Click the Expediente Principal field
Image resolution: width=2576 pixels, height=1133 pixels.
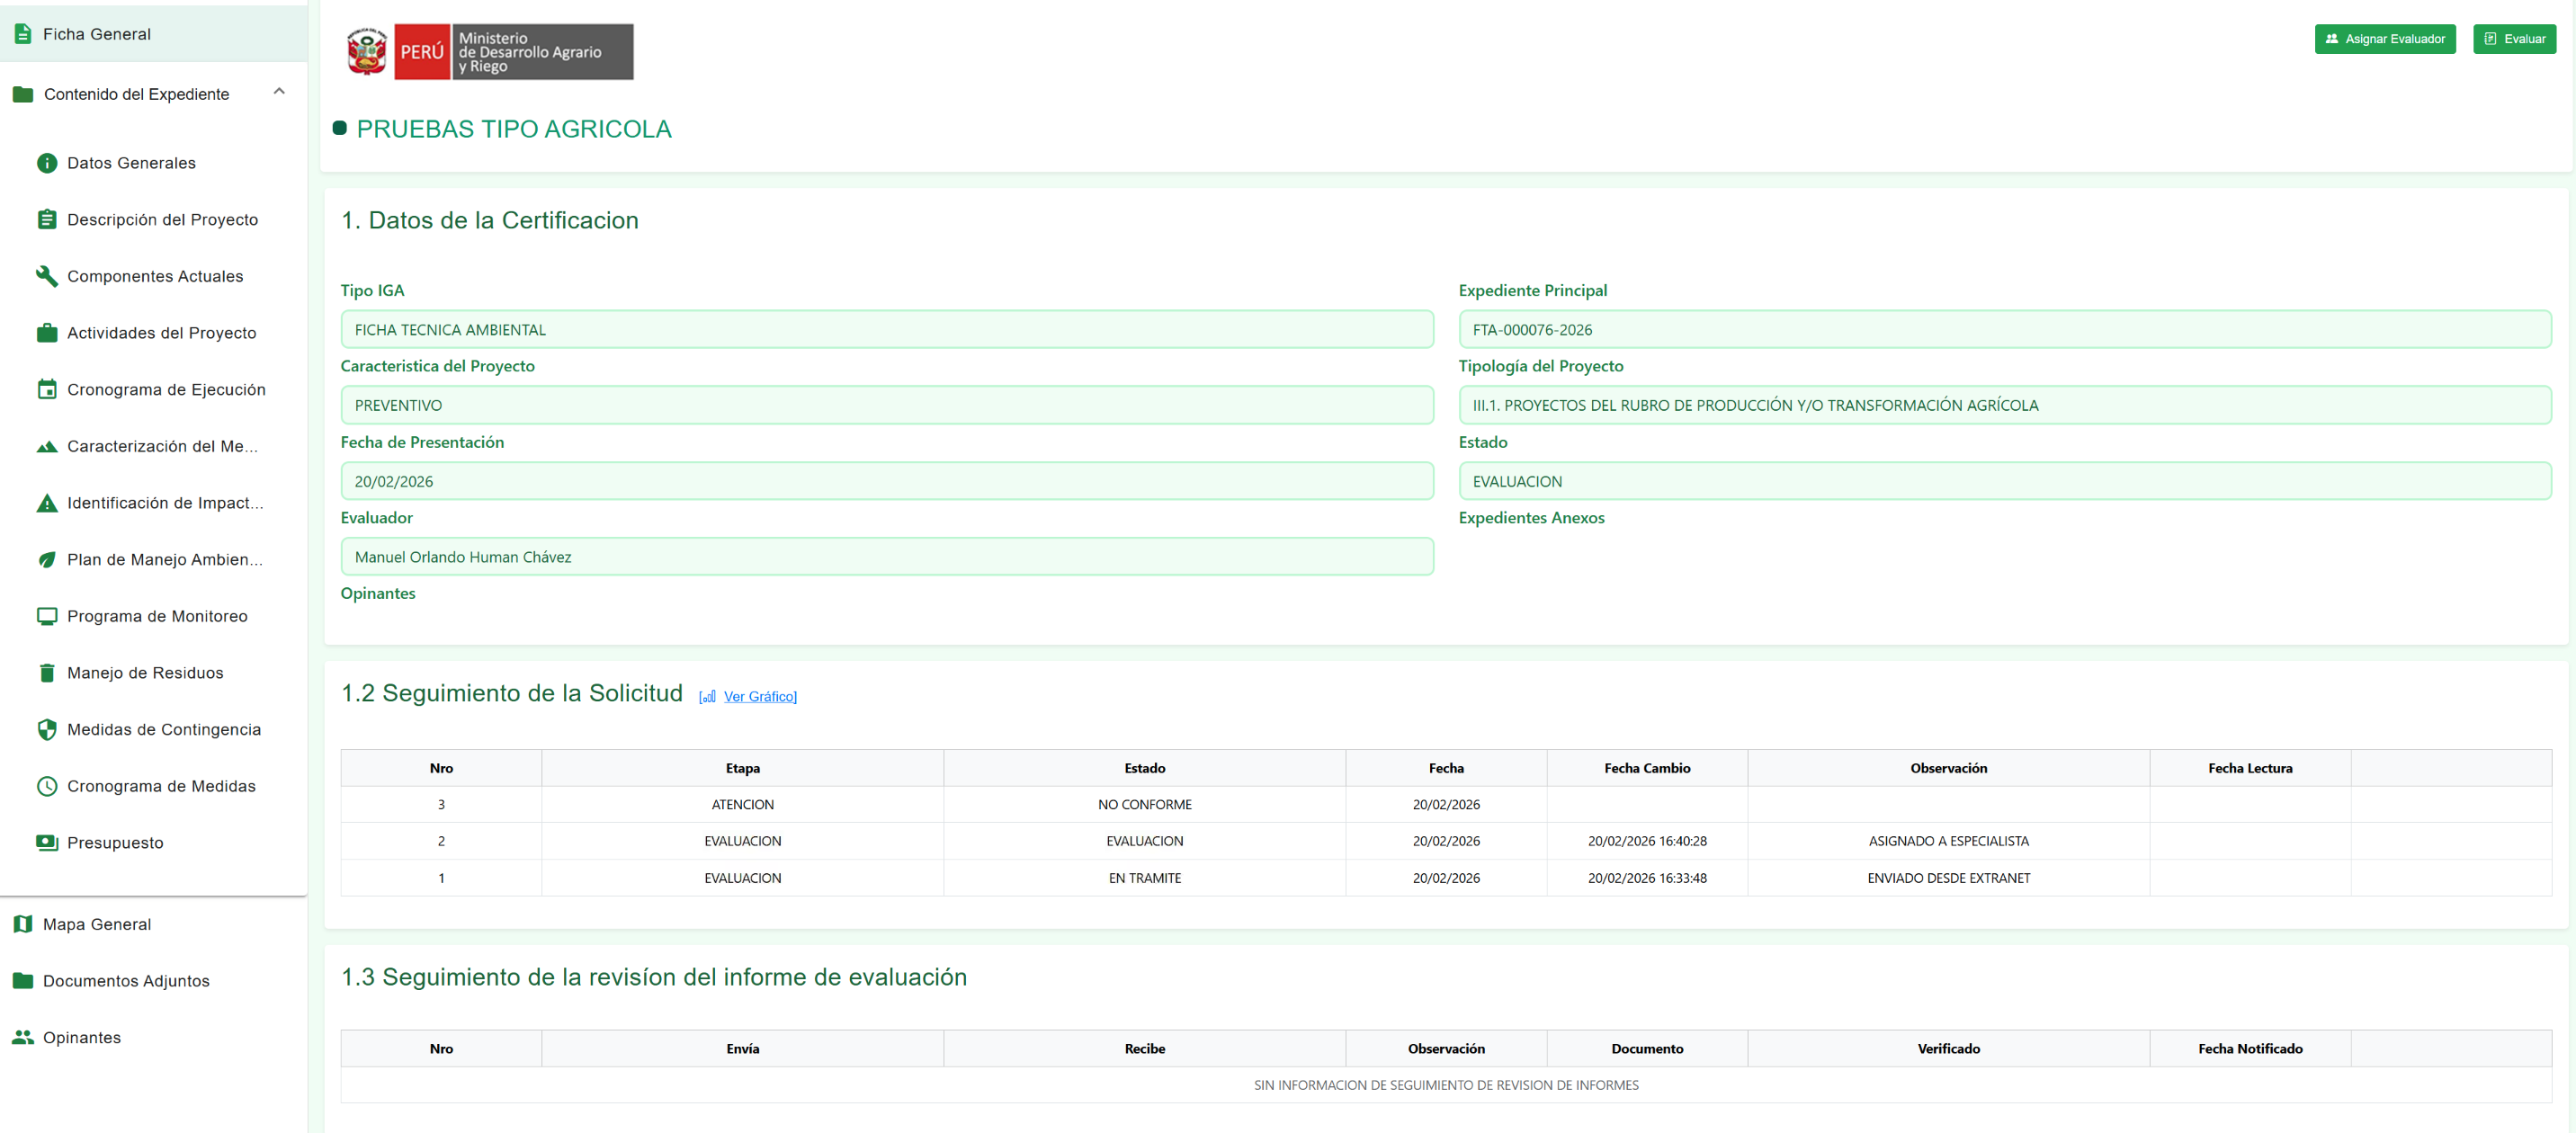pyautogui.click(x=2005, y=329)
